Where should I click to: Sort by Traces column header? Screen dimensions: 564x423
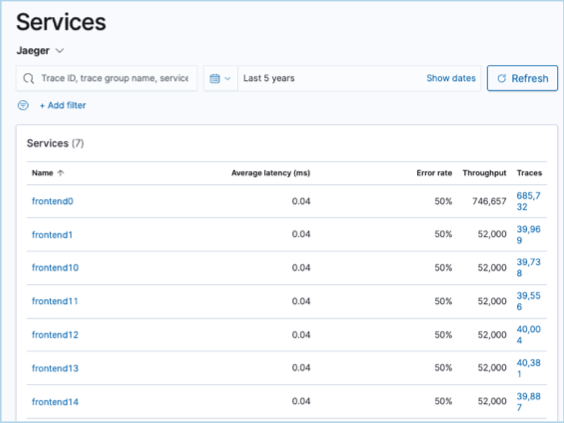click(529, 173)
